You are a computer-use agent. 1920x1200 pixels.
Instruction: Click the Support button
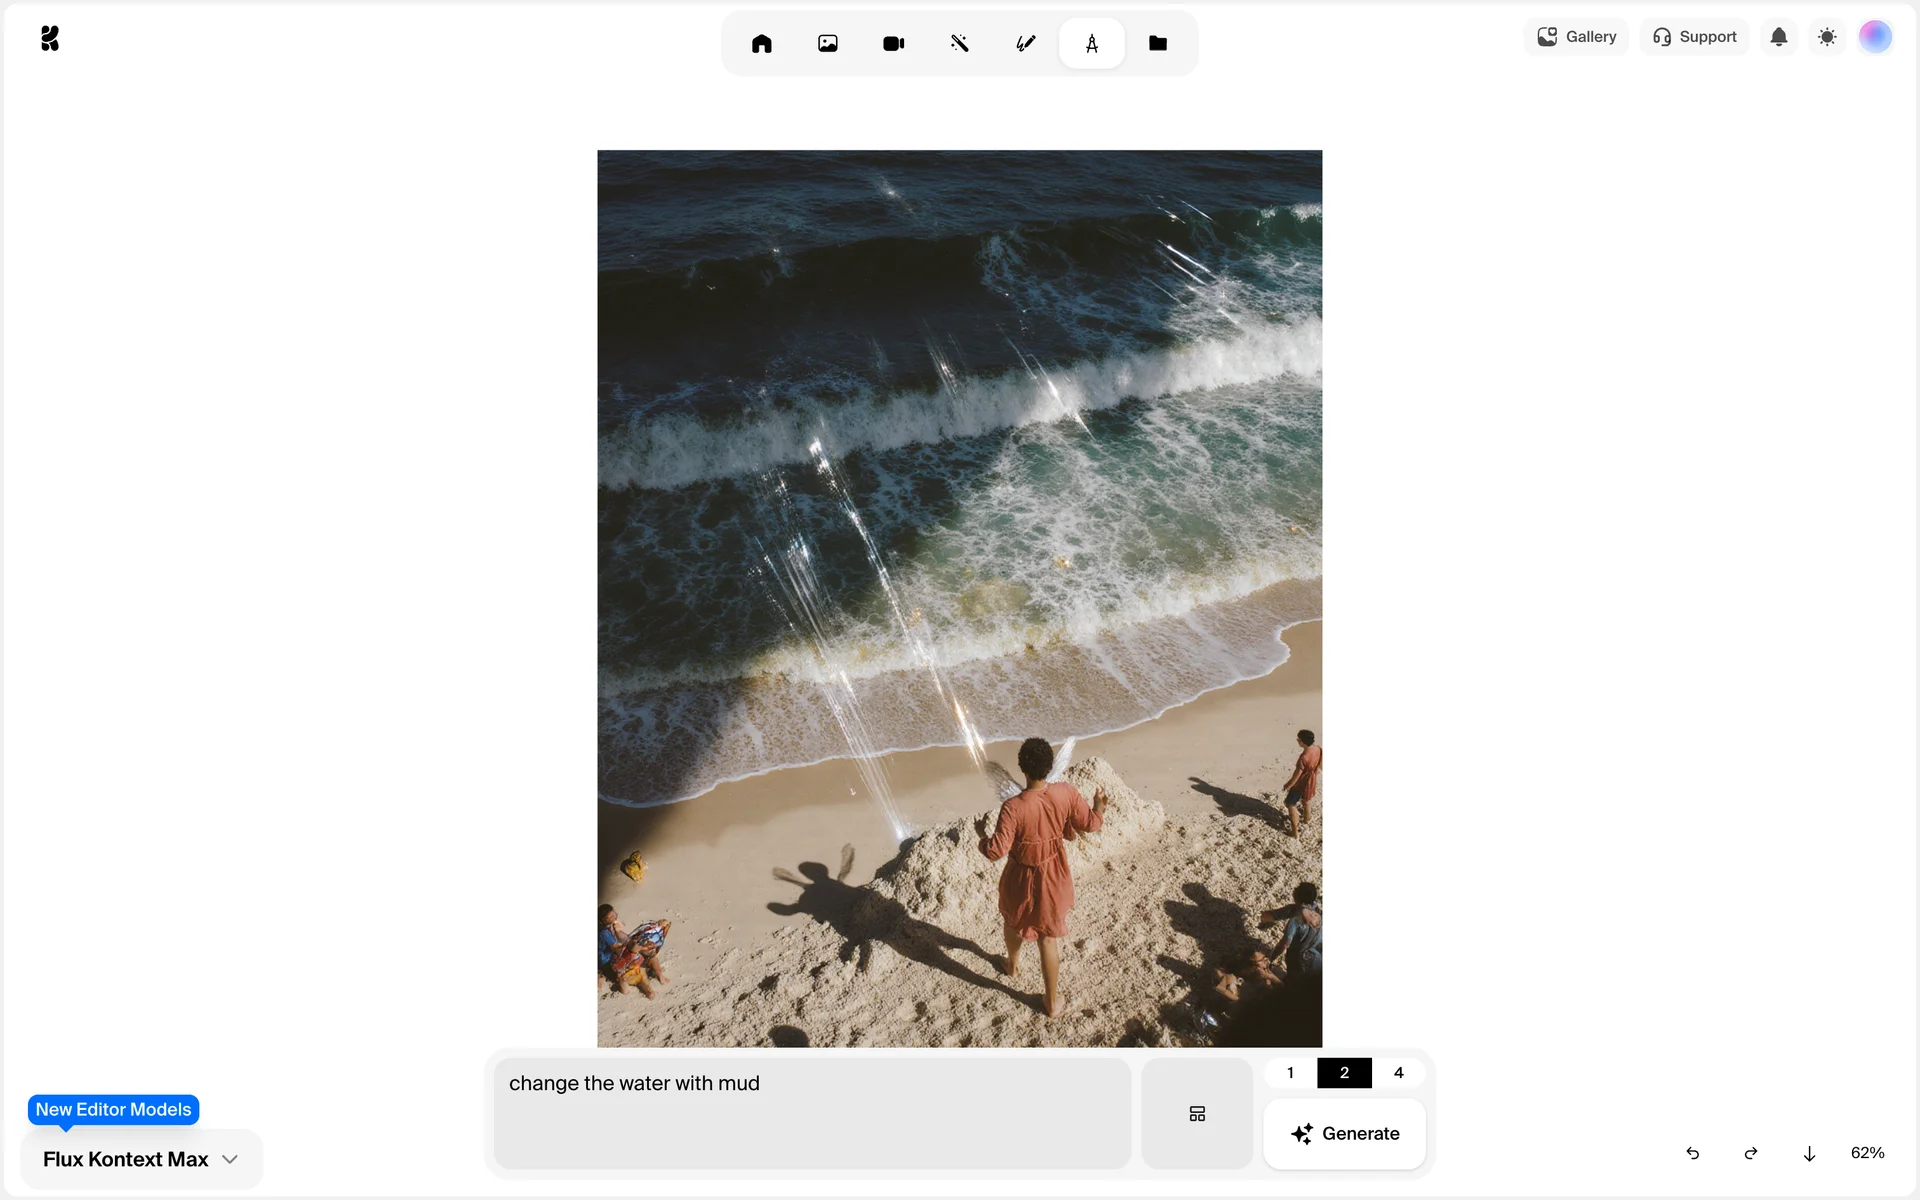[1695, 37]
